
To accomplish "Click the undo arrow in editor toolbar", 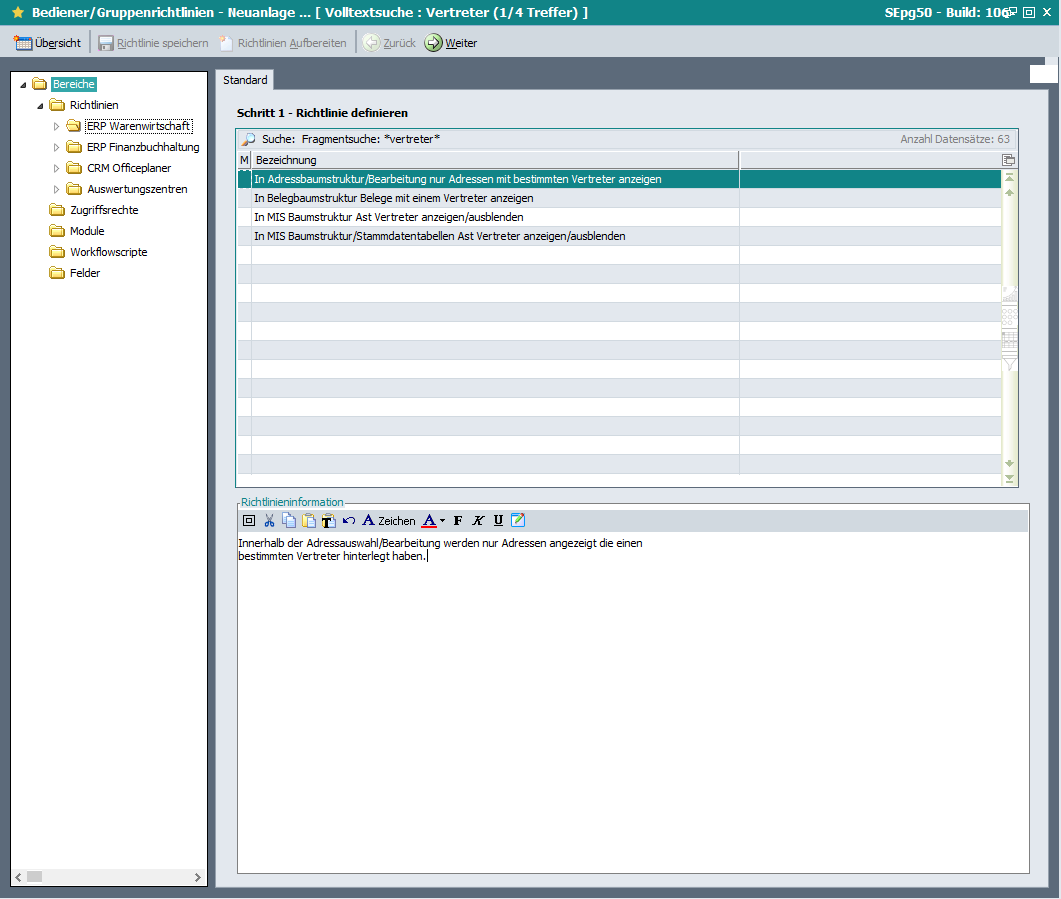I will 348,520.
